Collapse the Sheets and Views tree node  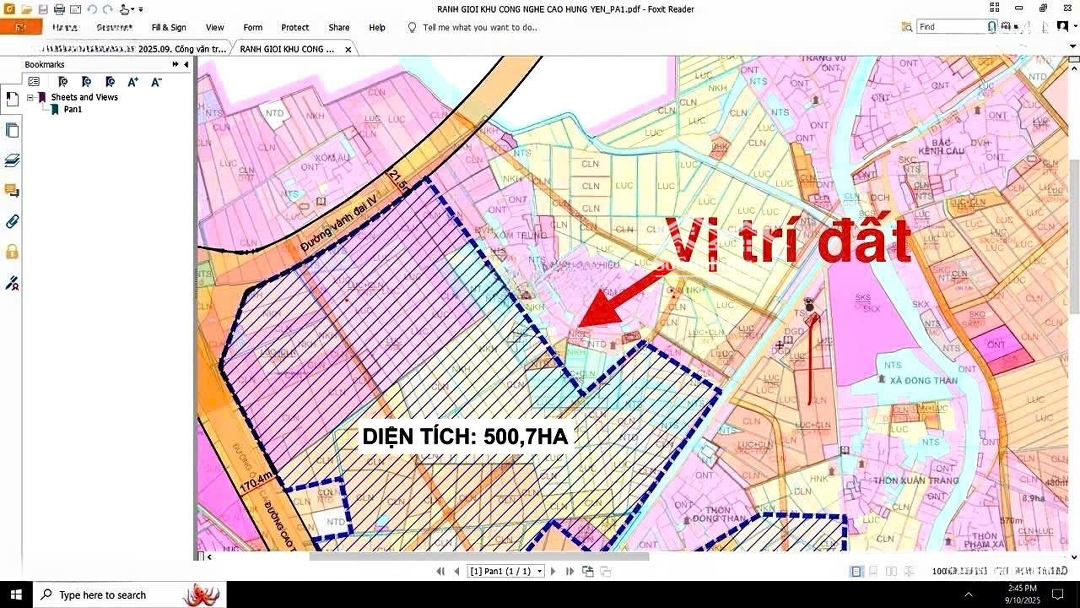click(x=30, y=97)
